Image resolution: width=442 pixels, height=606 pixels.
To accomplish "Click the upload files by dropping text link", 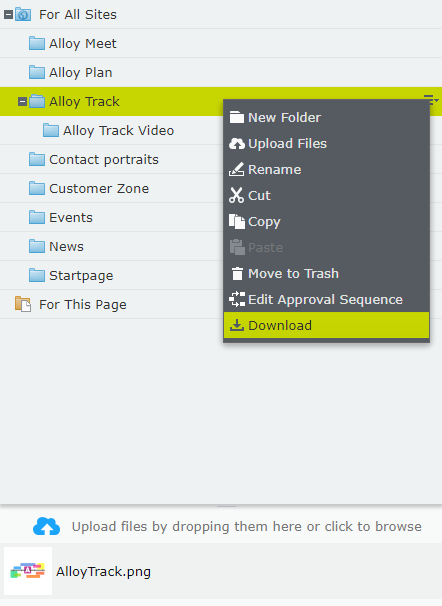I will 246,526.
